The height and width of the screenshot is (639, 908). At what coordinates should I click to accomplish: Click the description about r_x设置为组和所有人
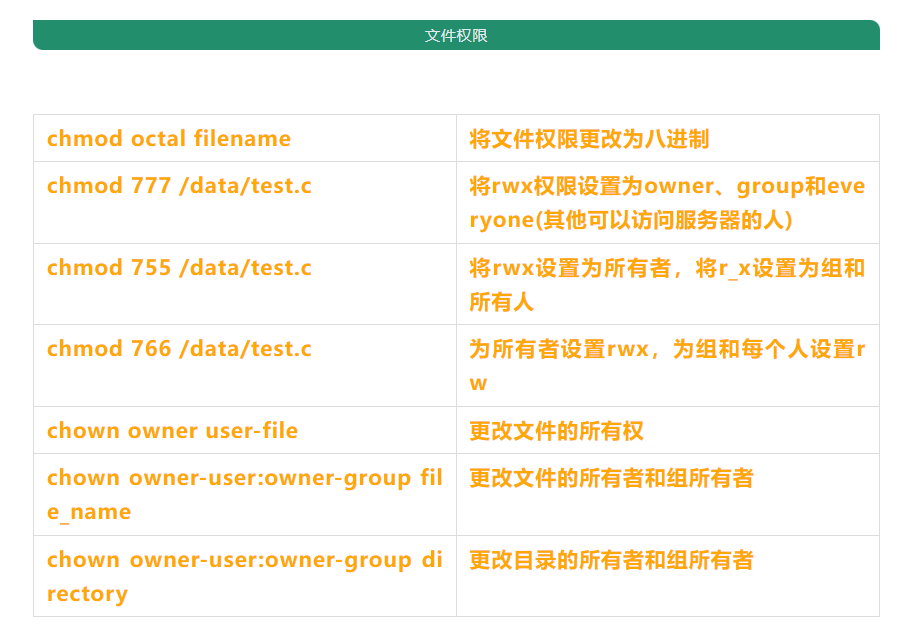[667, 285]
